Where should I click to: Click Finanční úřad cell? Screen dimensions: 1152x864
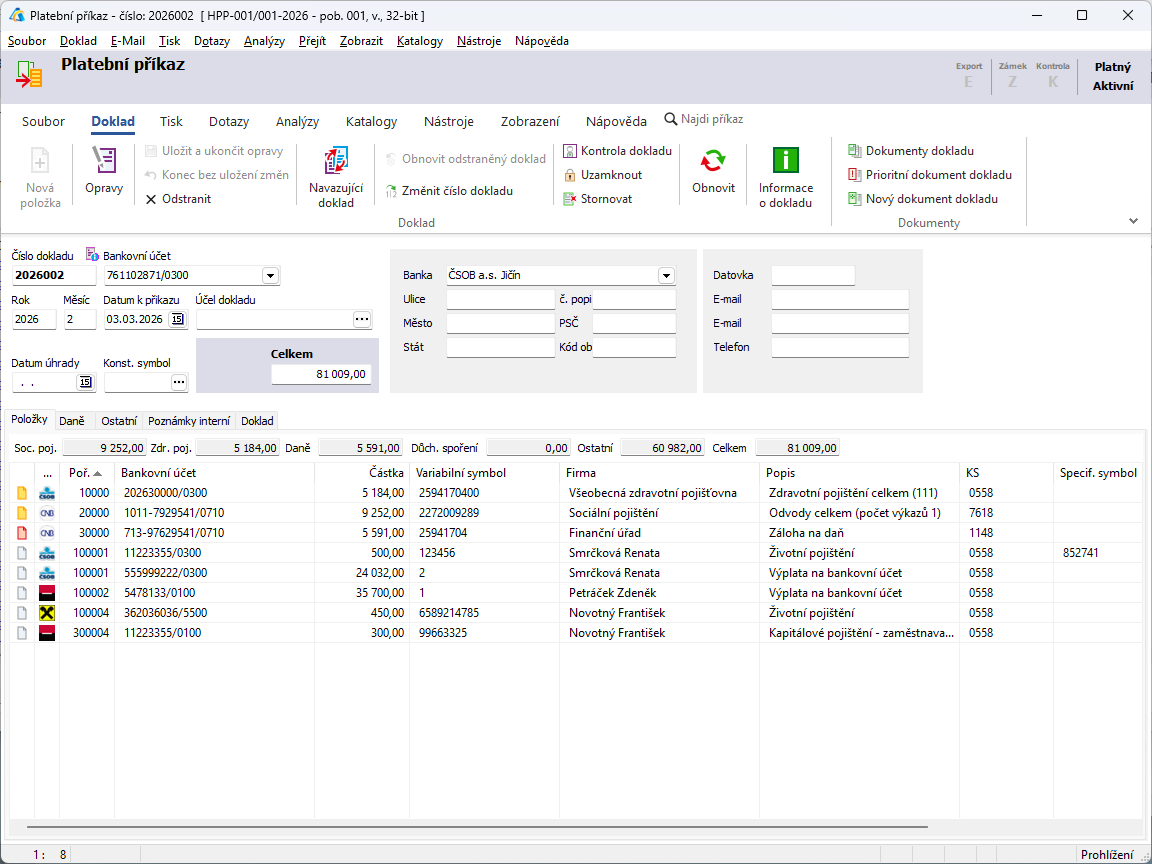pyautogui.click(x=659, y=533)
